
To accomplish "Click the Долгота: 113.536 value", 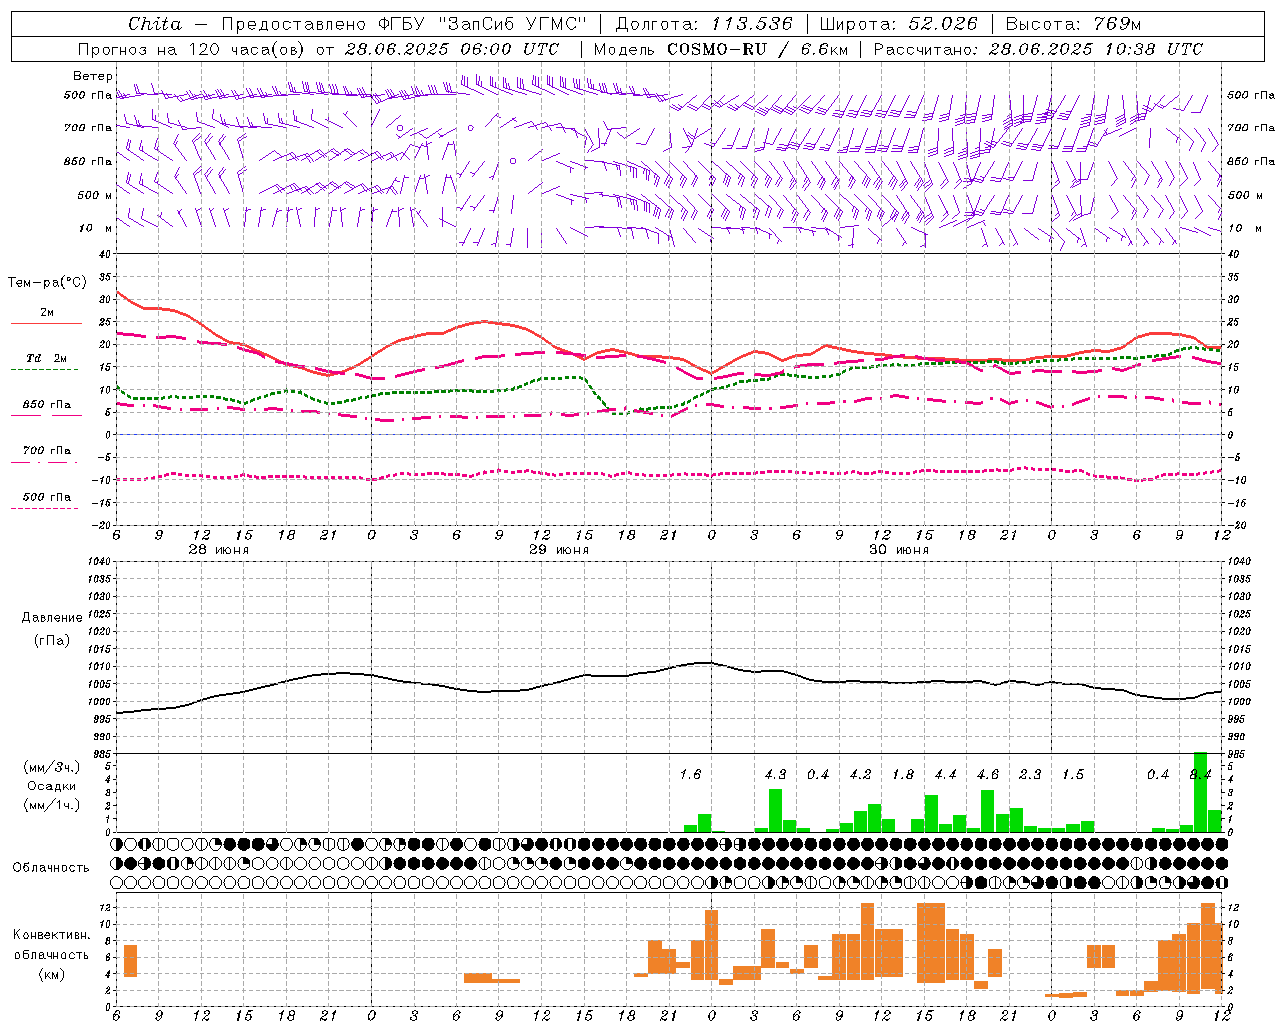I will 704,24.
